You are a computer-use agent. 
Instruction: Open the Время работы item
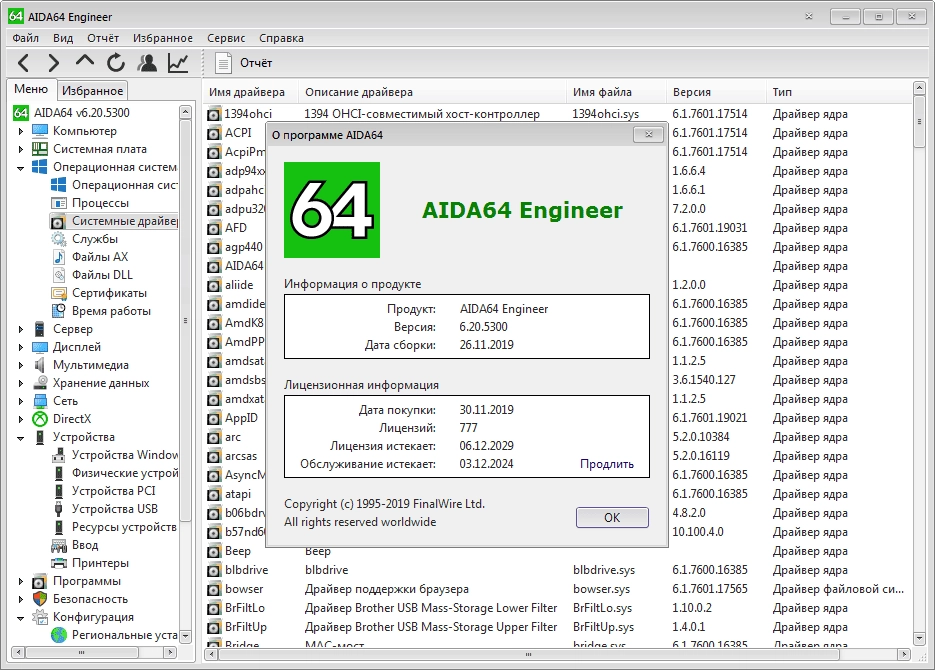[58, 311]
